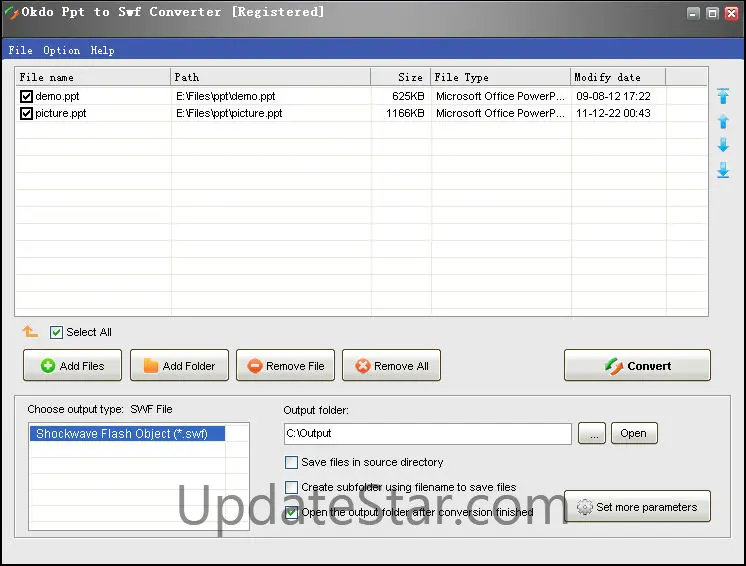Sort by Size column header
The height and width of the screenshot is (566, 746).
click(401, 77)
